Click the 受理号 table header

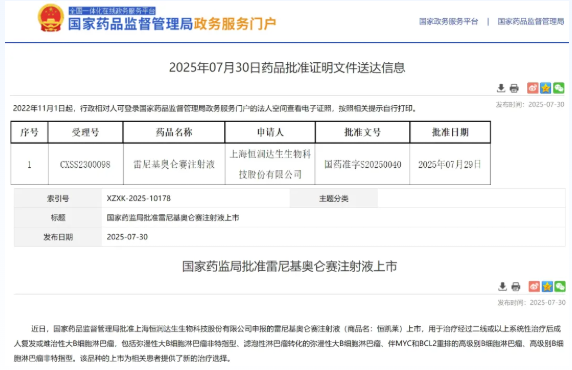click(x=85, y=132)
